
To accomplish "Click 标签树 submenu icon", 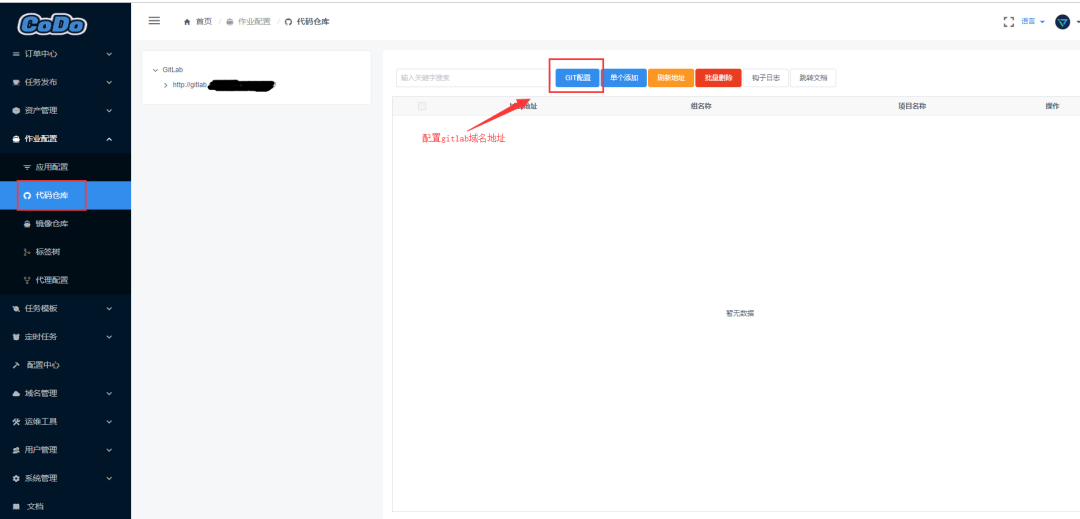I will 27,252.
